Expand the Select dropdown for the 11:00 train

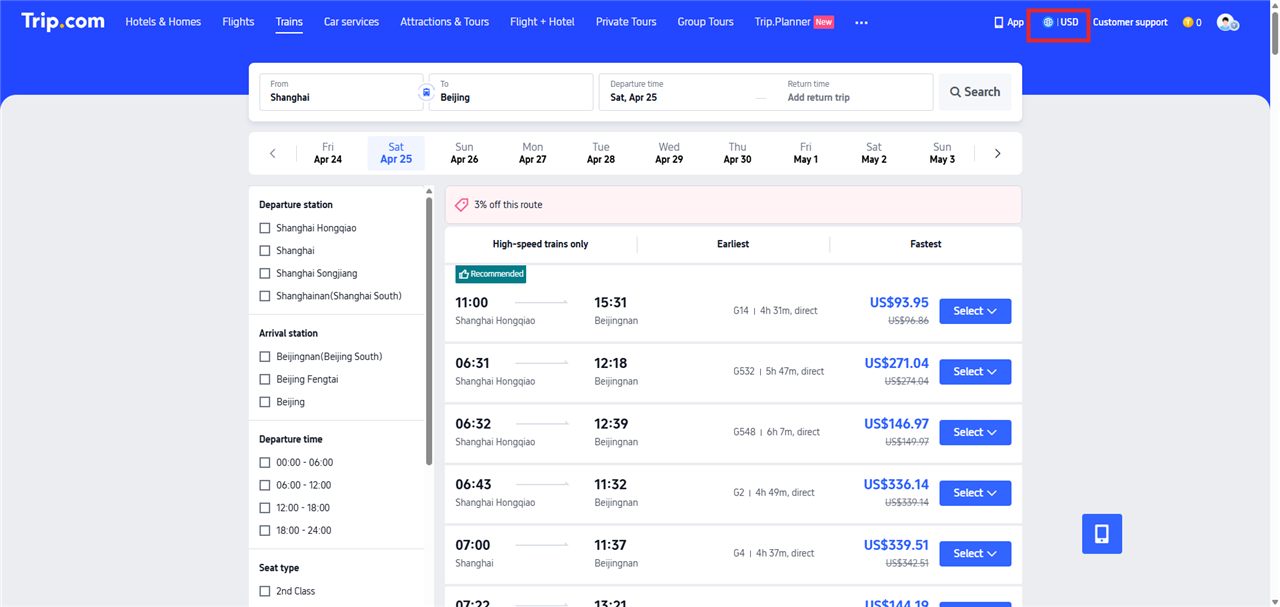(974, 311)
